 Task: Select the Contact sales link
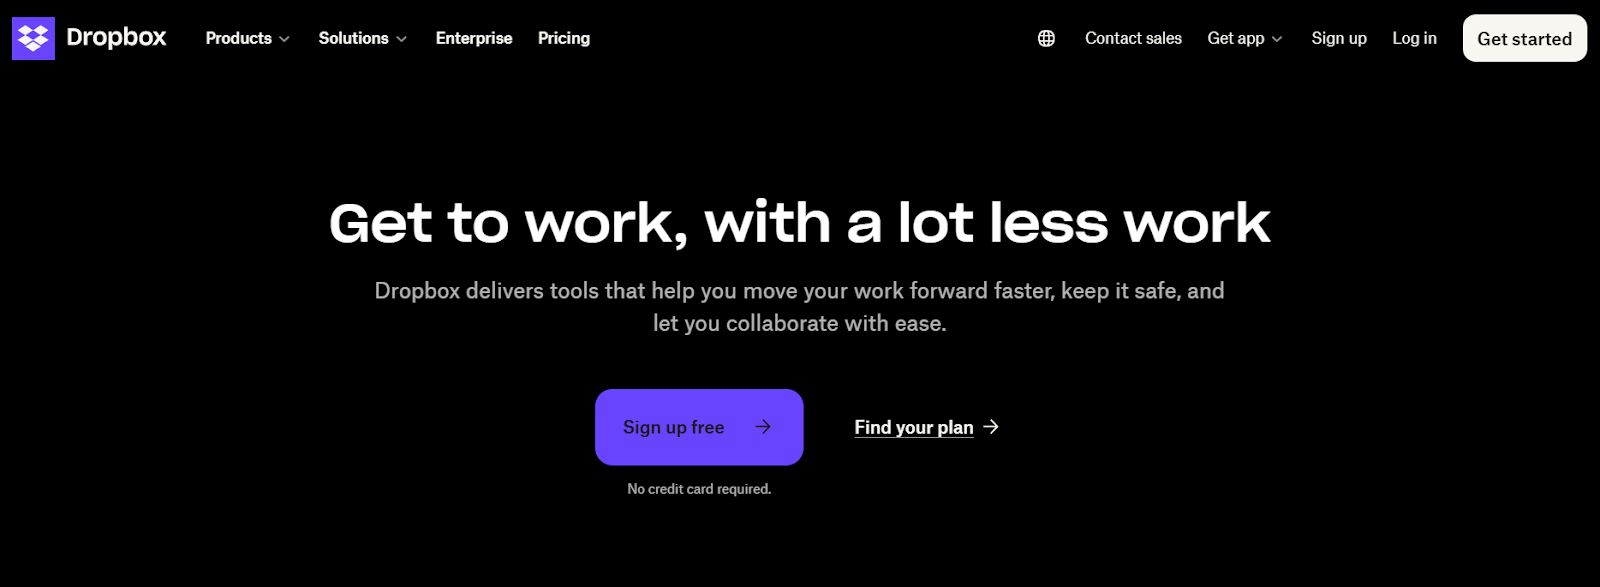coord(1133,38)
